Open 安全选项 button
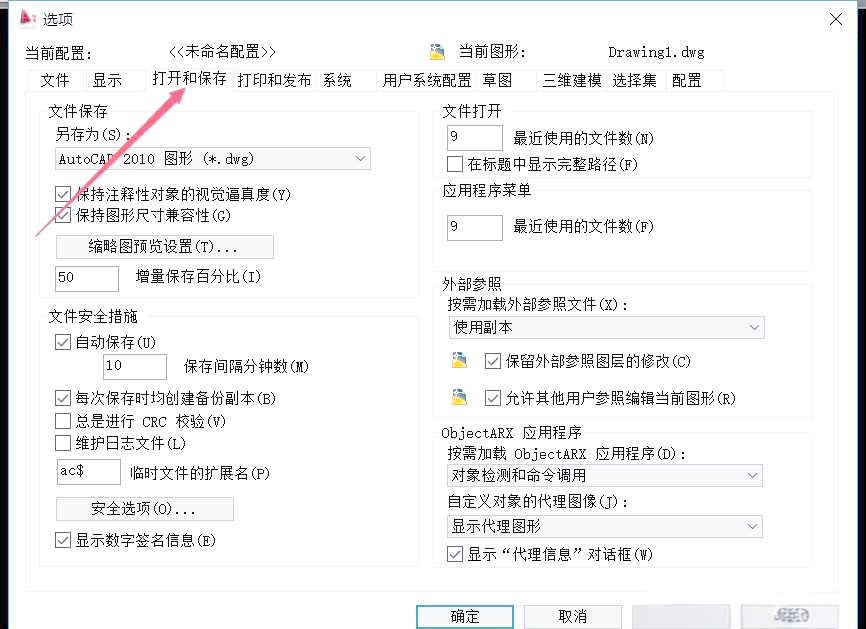The image size is (866, 629). pos(145,509)
